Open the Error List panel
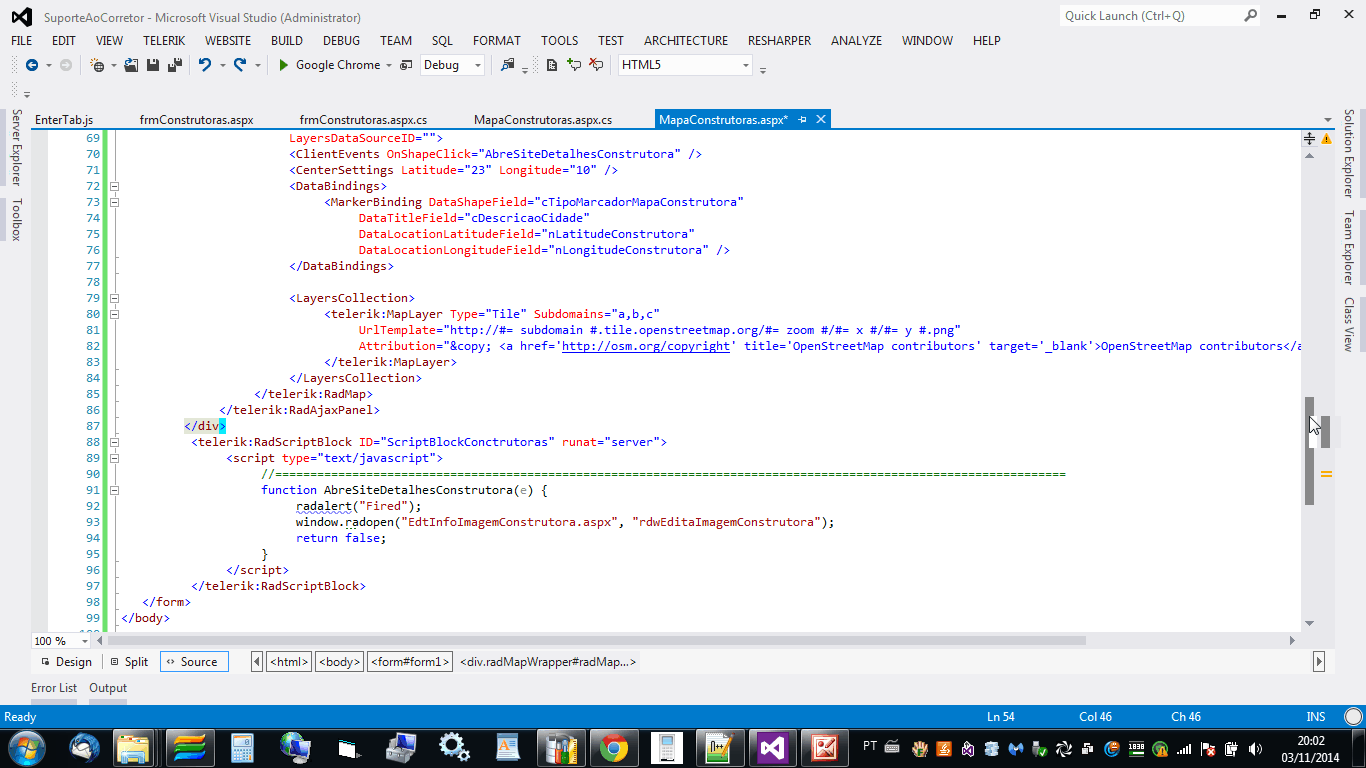 tap(54, 688)
